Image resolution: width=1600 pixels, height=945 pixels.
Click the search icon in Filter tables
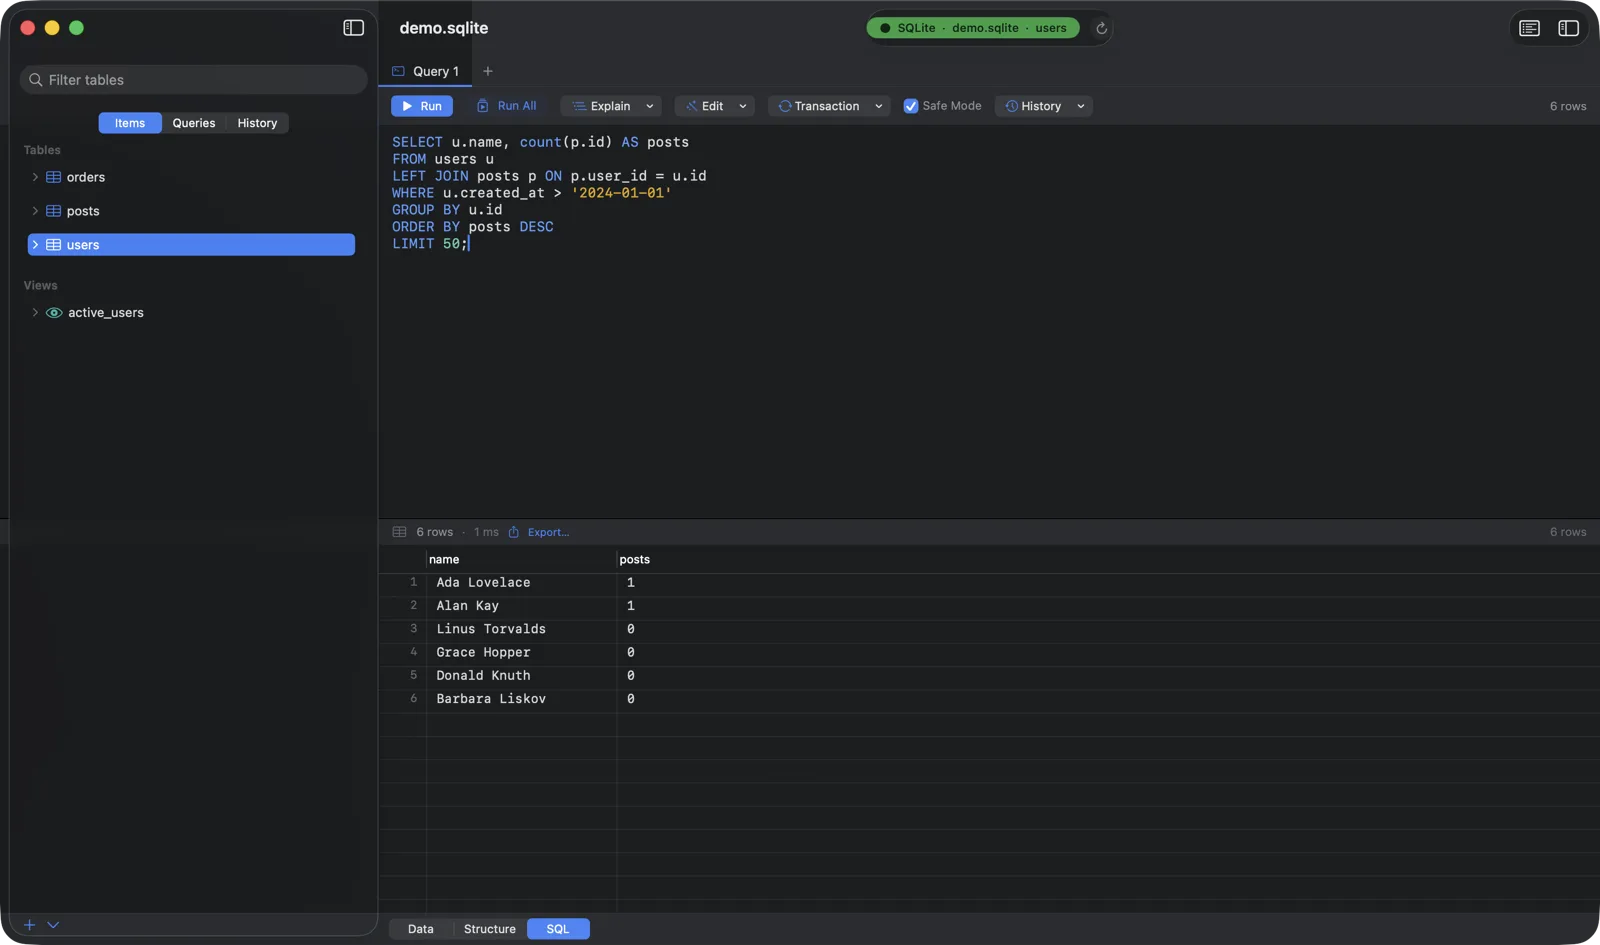pyautogui.click(x=36, y=80)
